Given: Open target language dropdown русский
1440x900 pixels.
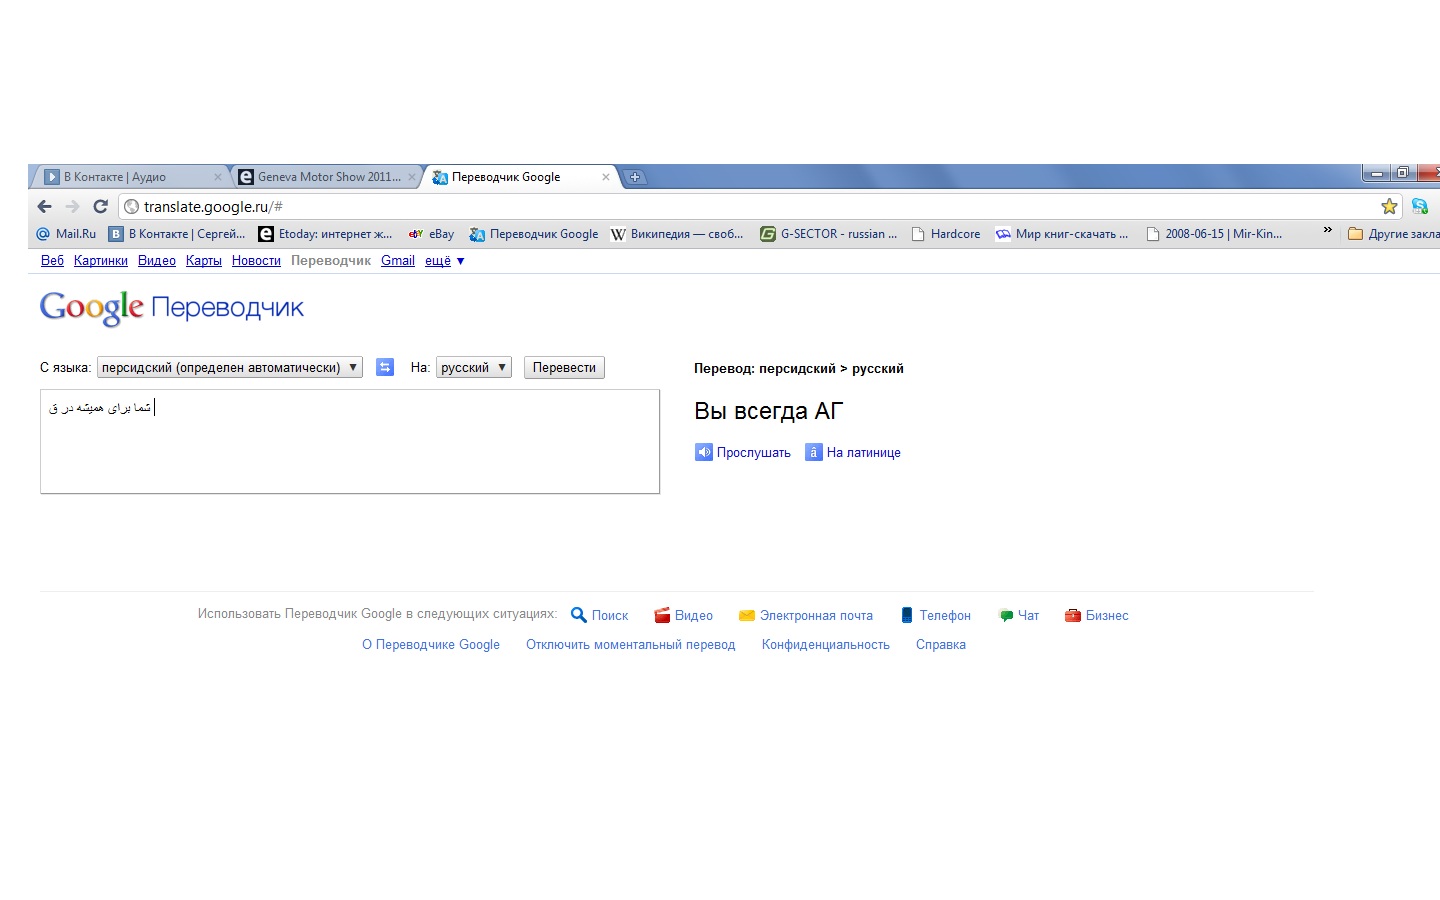Looking at the screenshot, I should [474, 367].
